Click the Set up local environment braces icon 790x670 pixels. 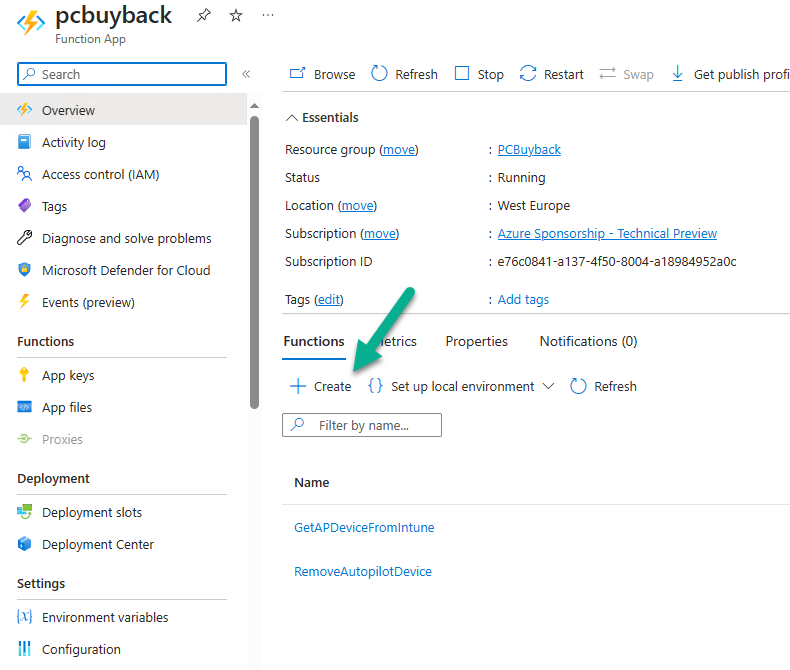coord(375,386)
